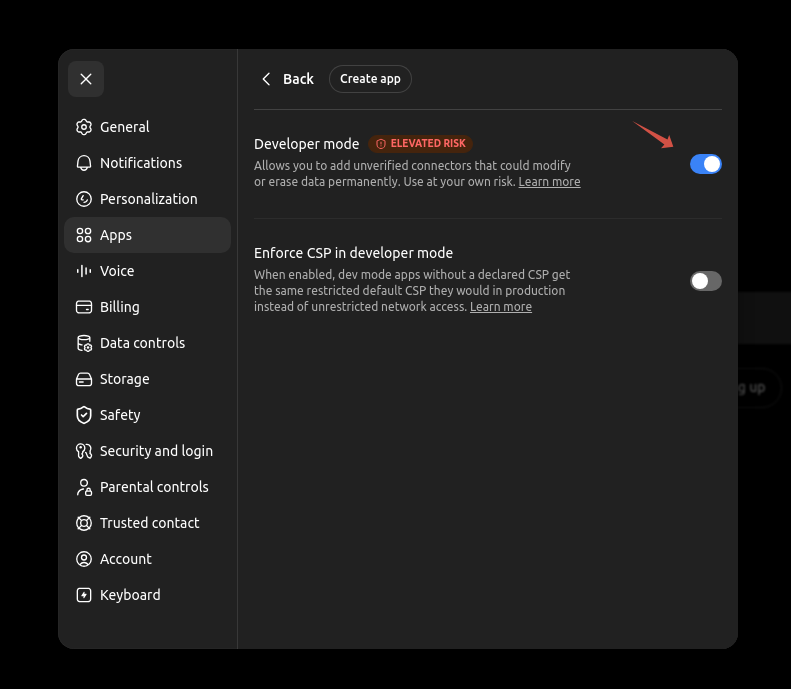Click the Account profile icon
Screen dimensions: 791x689
[84, 559]
